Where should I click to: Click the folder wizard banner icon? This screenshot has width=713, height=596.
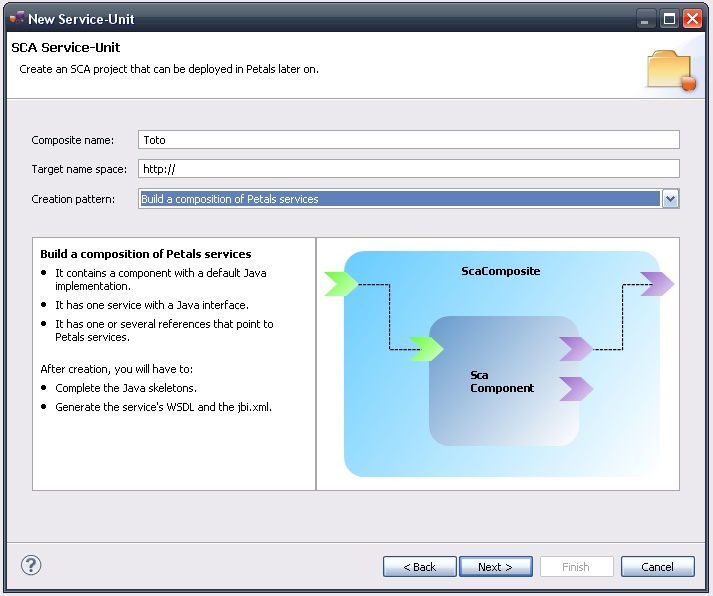(670, 70)
